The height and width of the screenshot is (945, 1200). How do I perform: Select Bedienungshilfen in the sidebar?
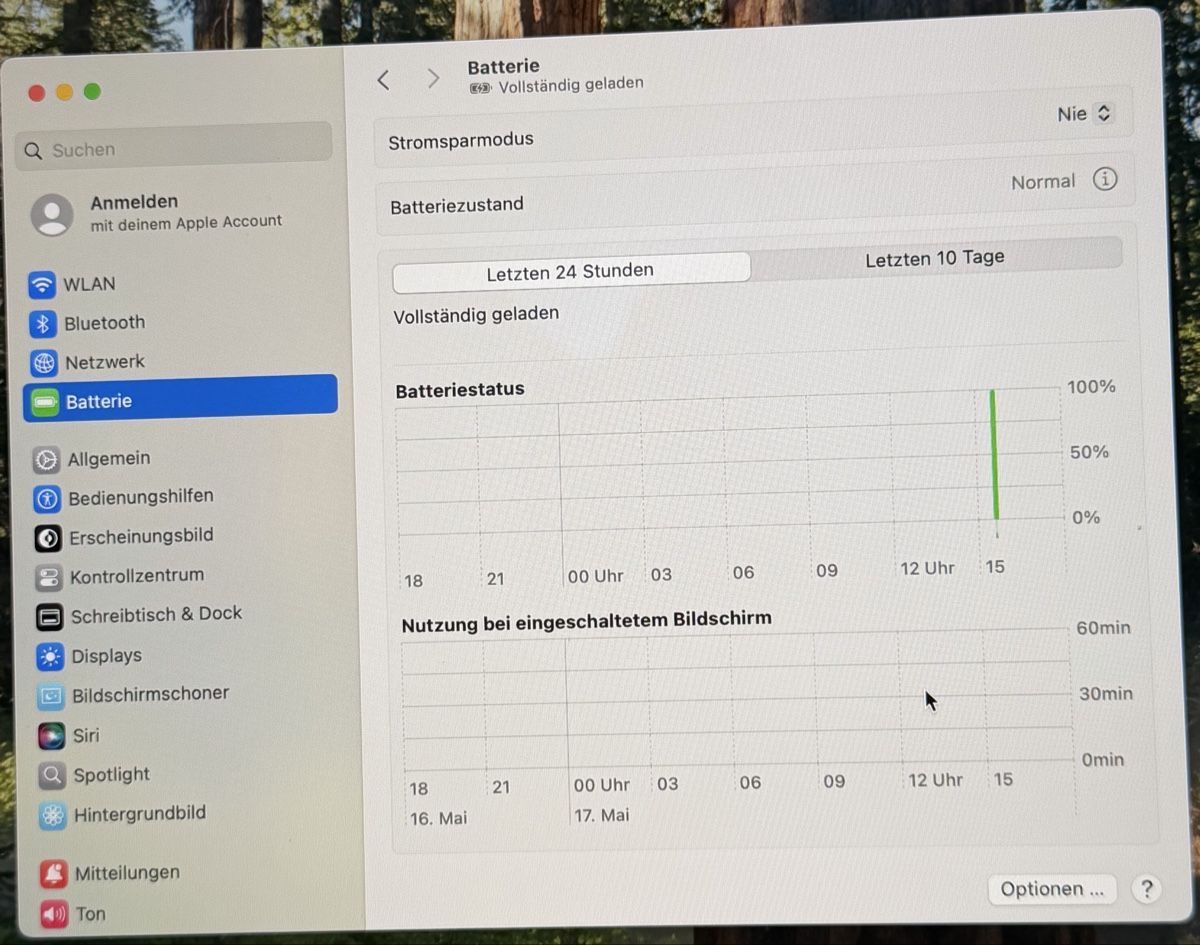point(141,497)
